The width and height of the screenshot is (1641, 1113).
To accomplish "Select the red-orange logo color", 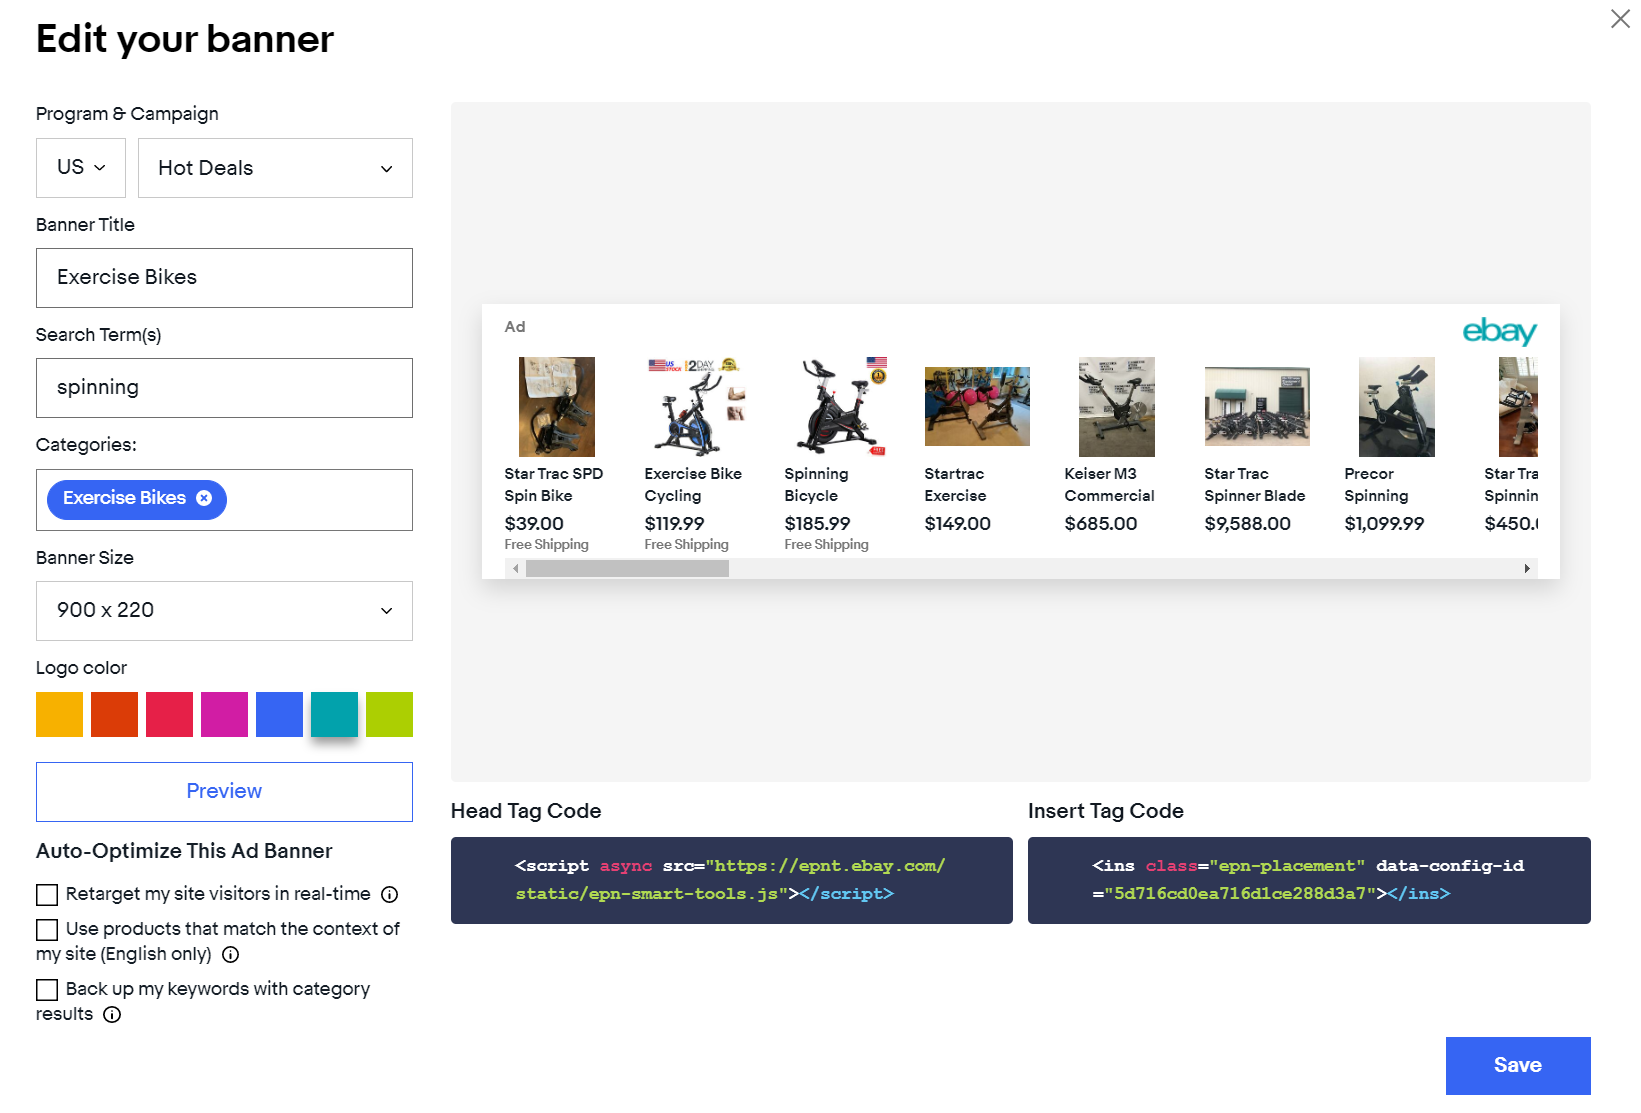I will point(114,714).
